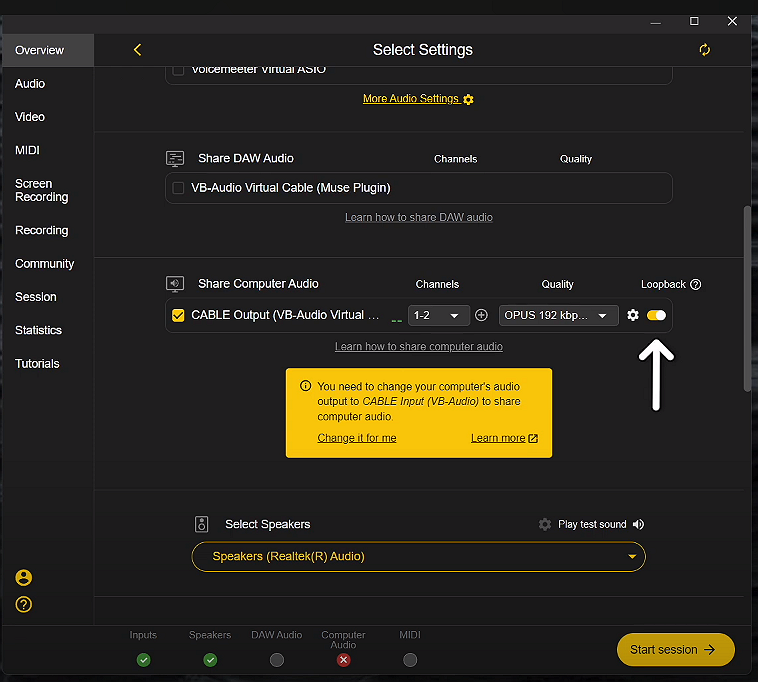Click Learn more in the yellow notice
This screenshot has height=682, width=758.
click(x=498, y=438)
